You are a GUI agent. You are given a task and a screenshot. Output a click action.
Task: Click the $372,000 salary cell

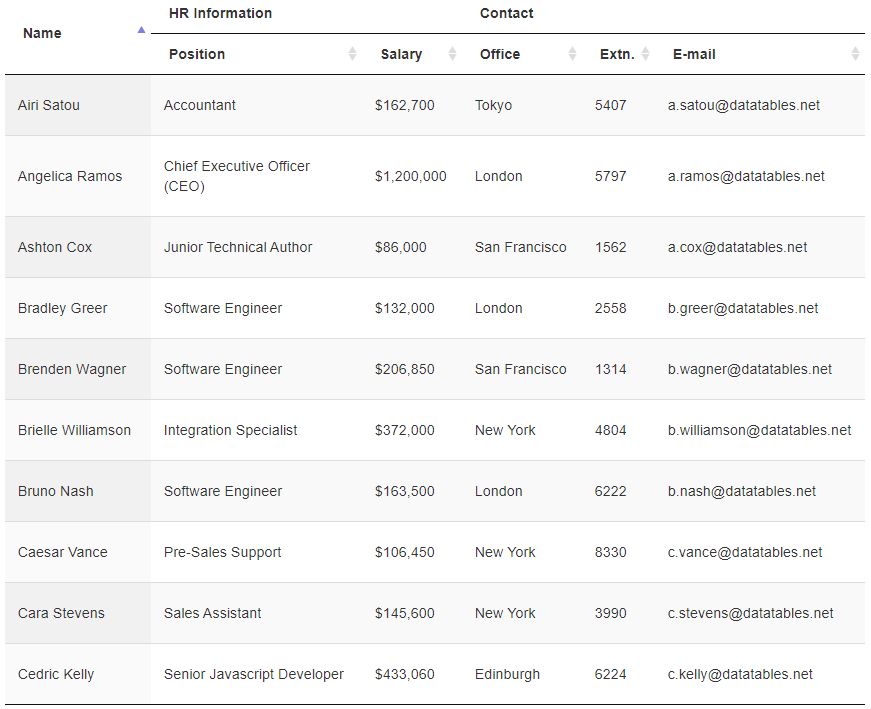pos(405,430)
